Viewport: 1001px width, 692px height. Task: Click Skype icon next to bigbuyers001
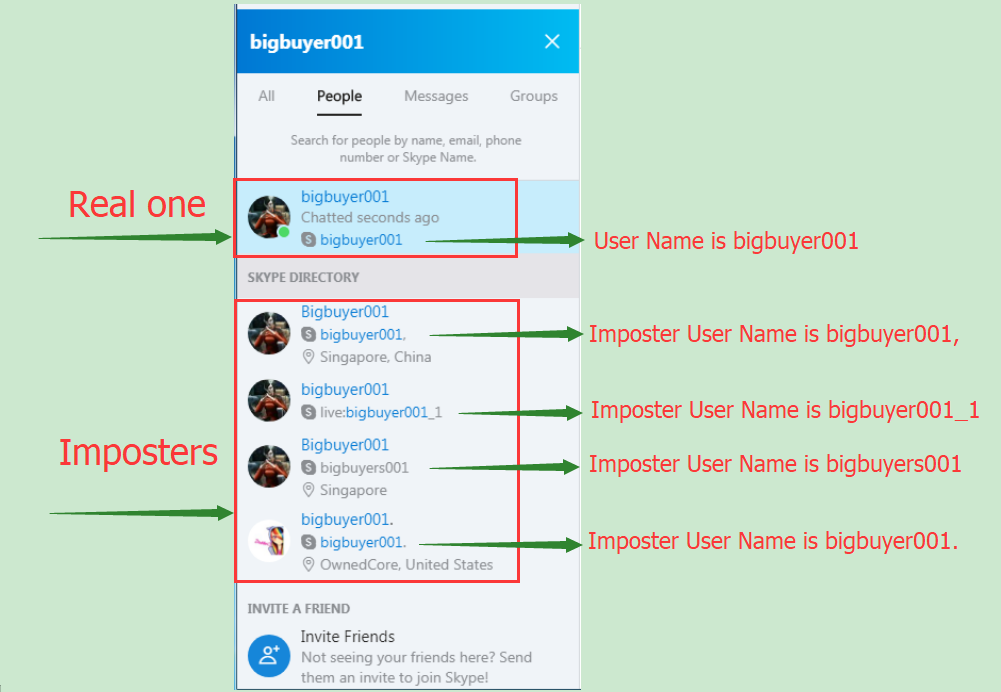point(308,467)
